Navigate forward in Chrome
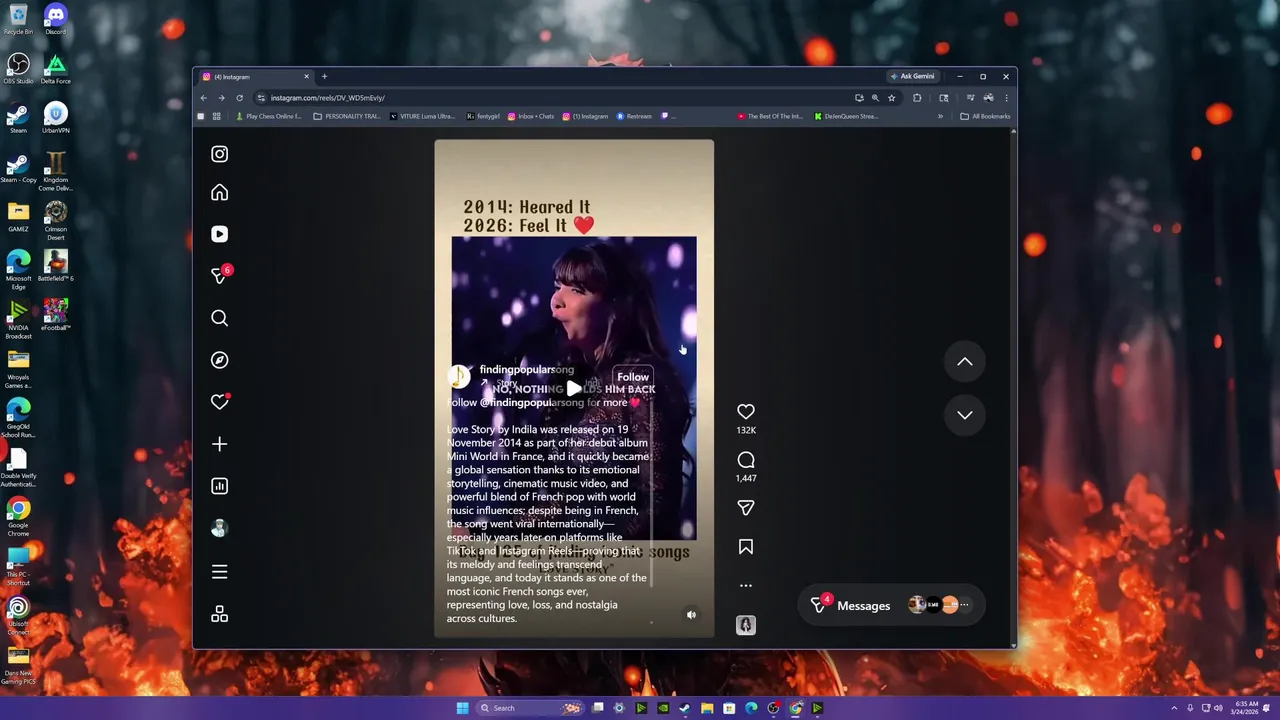 tap(221, 98)
